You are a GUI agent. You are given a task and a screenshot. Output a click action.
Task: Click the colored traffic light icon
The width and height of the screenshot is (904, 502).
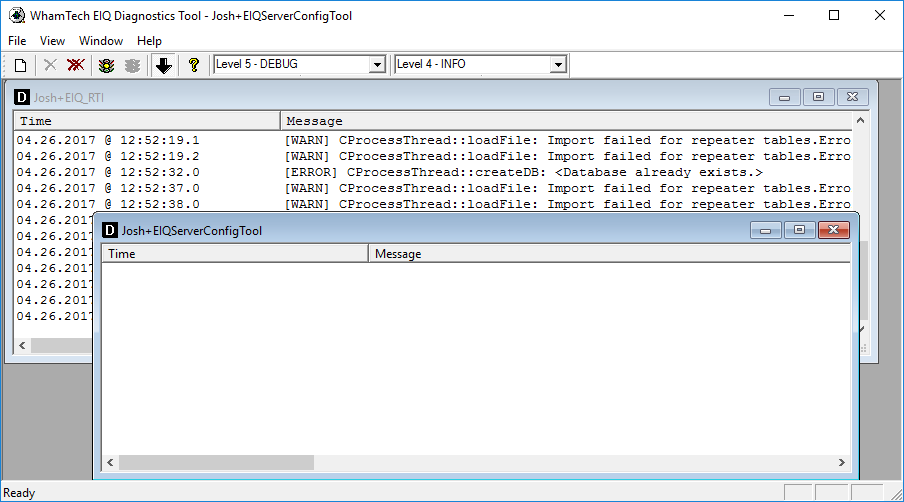tap(106, 65)
